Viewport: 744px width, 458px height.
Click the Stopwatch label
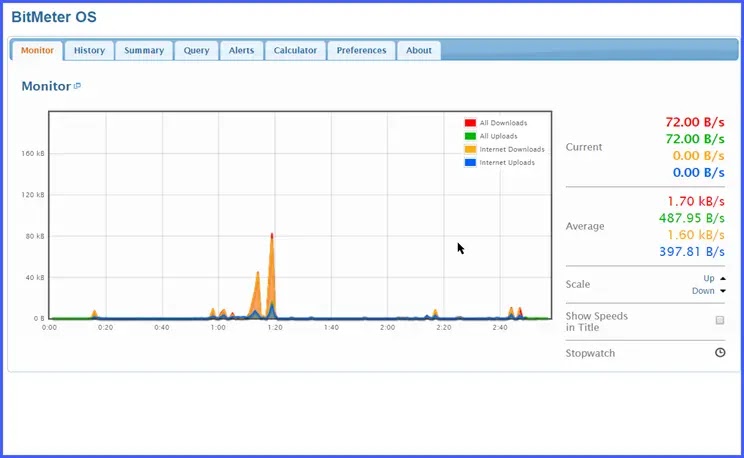tap(590, 353)
